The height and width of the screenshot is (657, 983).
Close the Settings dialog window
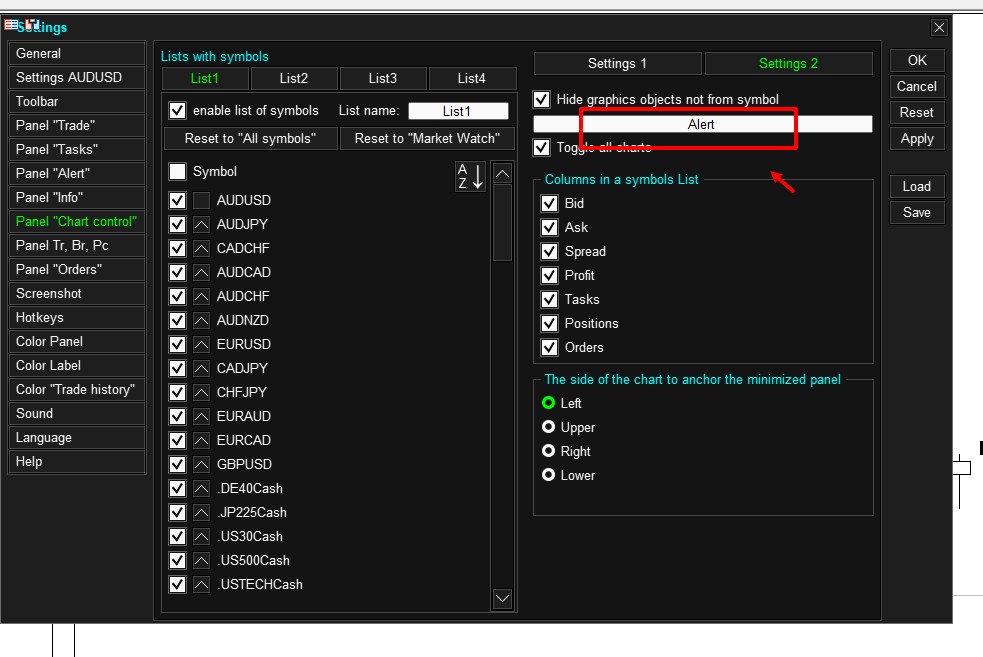(938, 28)
